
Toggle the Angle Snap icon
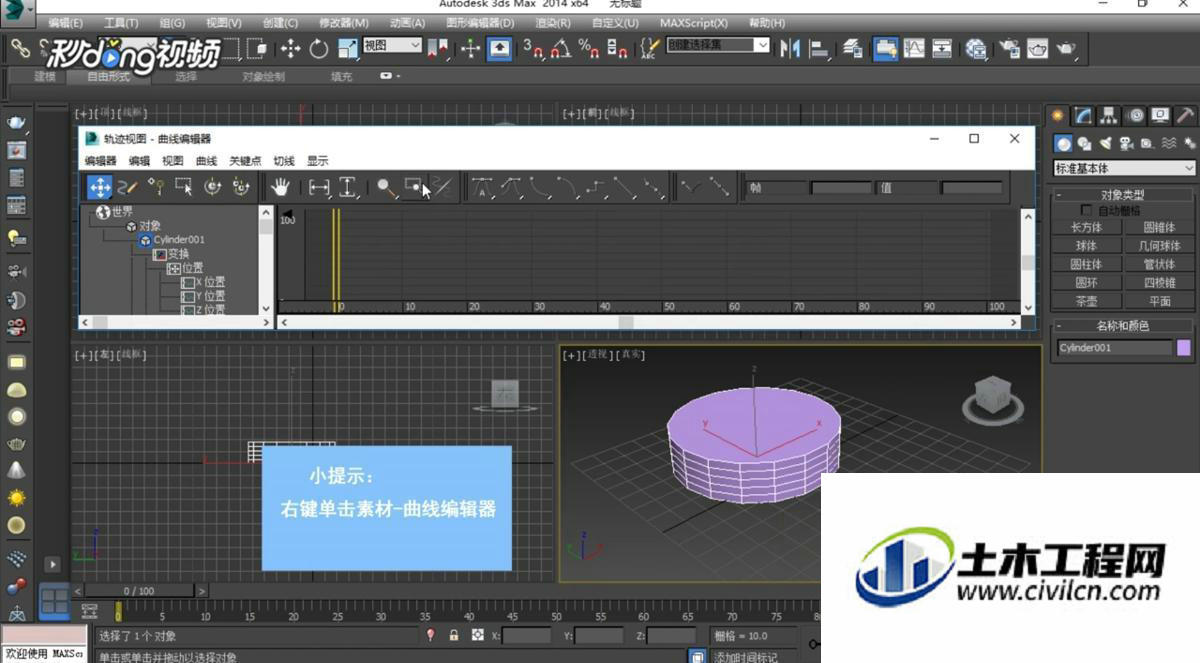pos(561,48)
